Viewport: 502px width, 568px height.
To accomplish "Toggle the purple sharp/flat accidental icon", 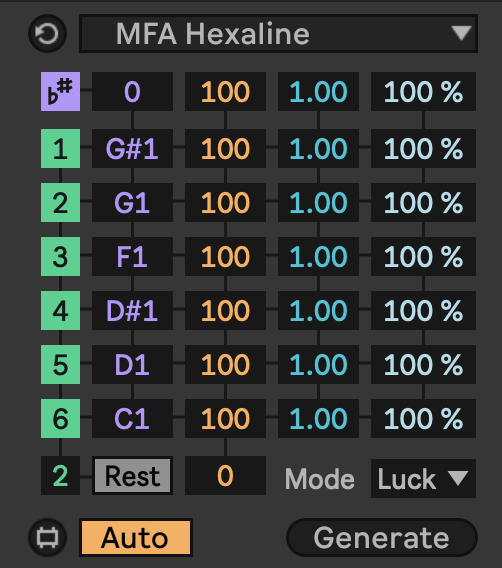I will point(60,91).
